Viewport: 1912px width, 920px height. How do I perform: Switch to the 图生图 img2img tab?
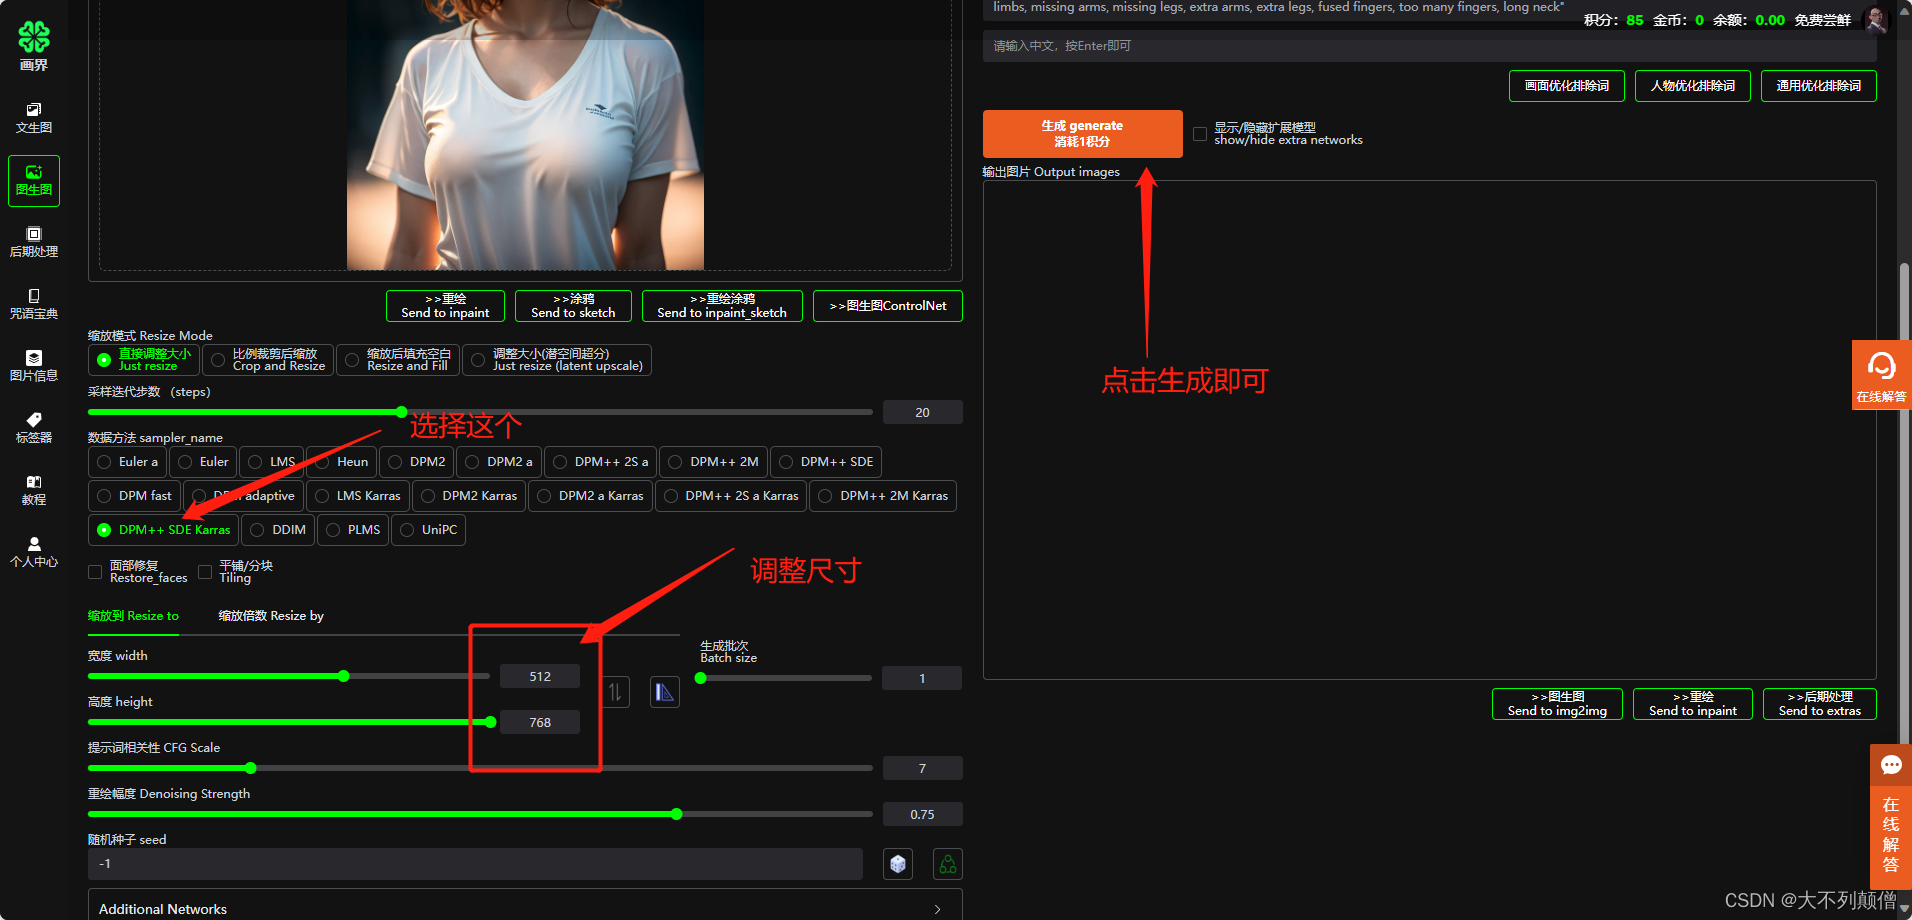pyautogui.click(x=33, y=181)
